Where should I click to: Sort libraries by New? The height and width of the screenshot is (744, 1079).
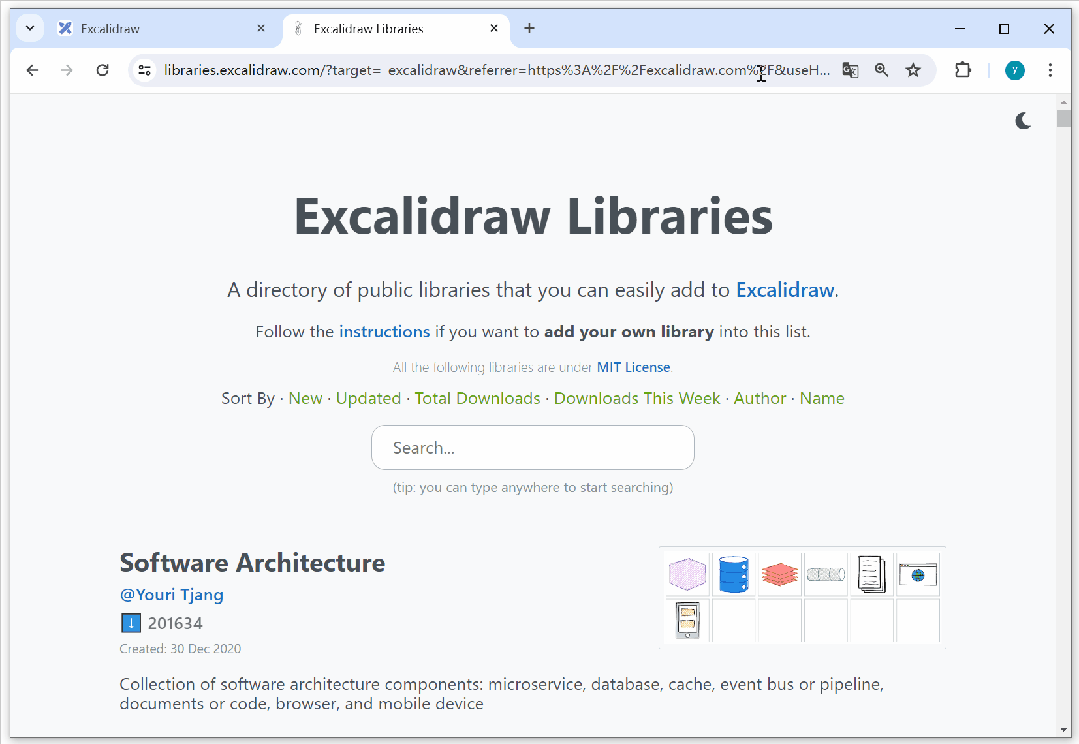(306, 398)
